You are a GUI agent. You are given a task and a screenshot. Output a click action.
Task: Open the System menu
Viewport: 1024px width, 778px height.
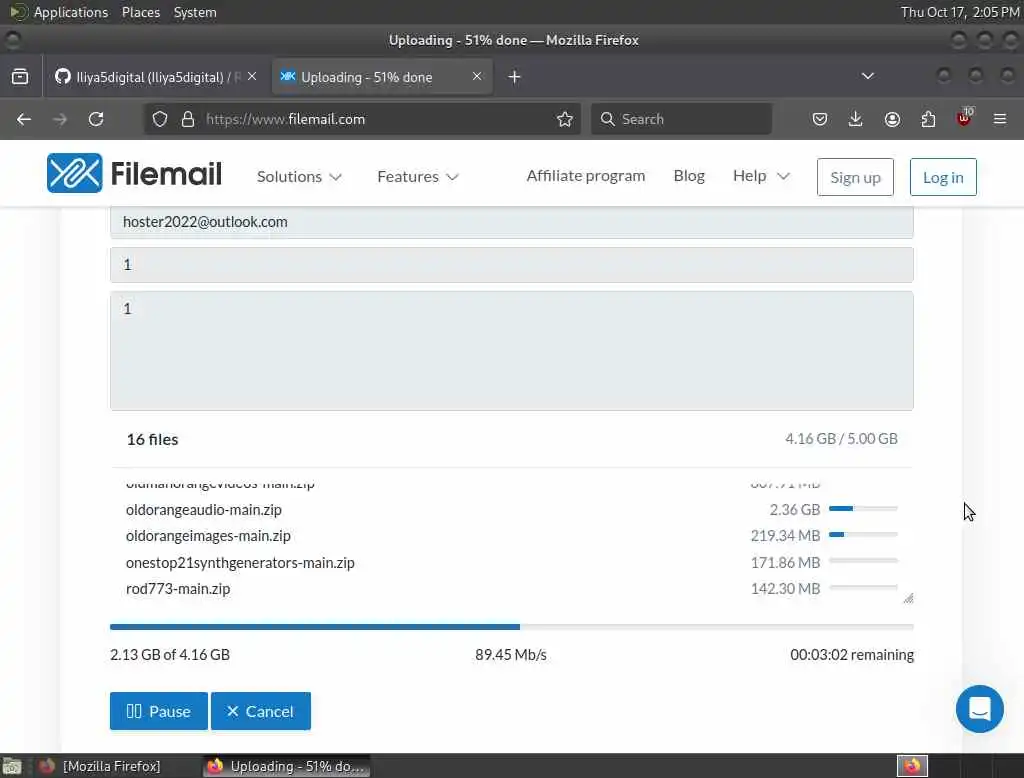tap(195, 12)
